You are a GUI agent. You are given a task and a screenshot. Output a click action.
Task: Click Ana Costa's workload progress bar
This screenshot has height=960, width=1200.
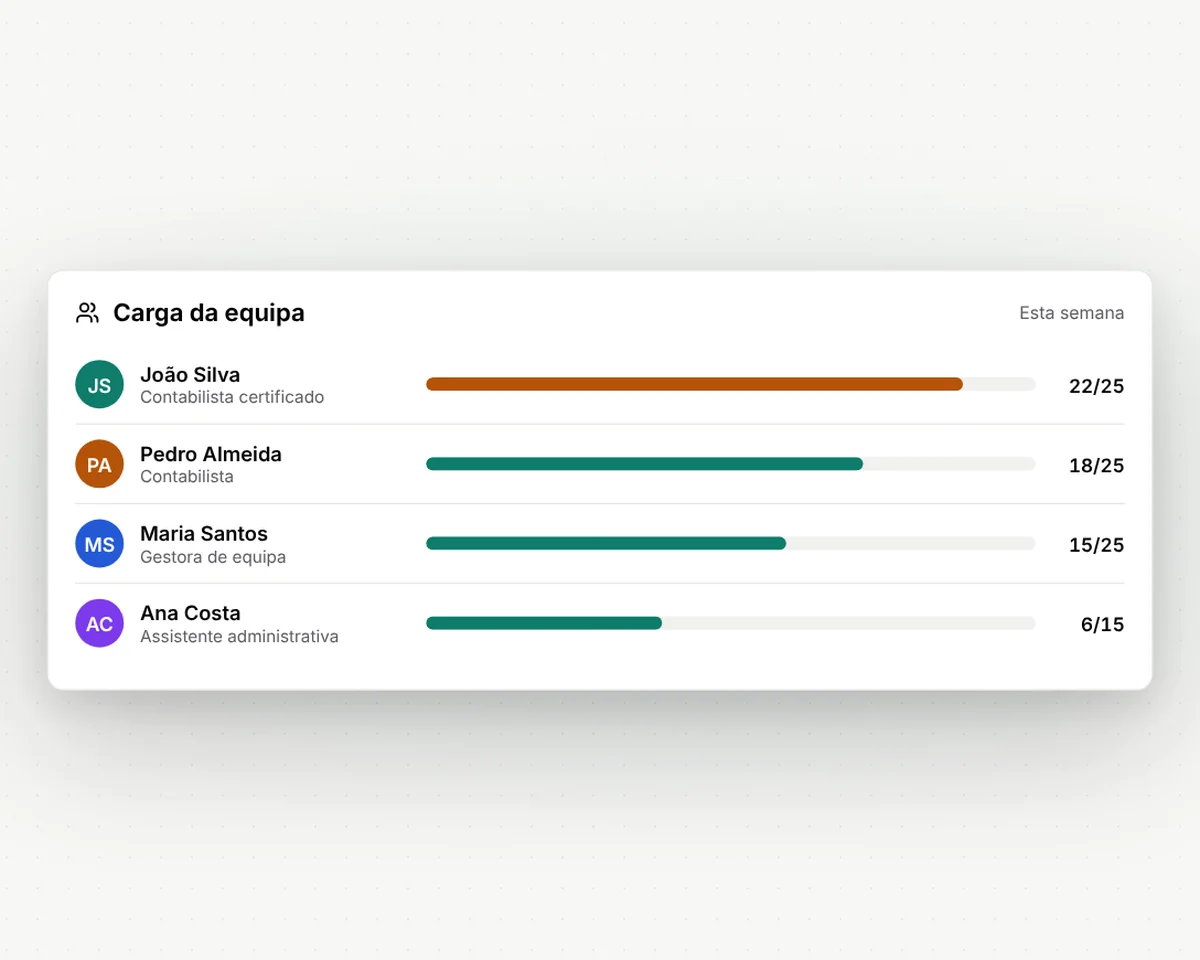(731, 623)
